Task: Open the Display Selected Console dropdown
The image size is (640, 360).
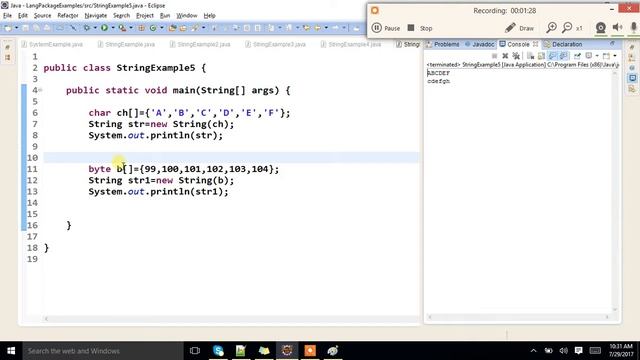Action: [597, 56]
